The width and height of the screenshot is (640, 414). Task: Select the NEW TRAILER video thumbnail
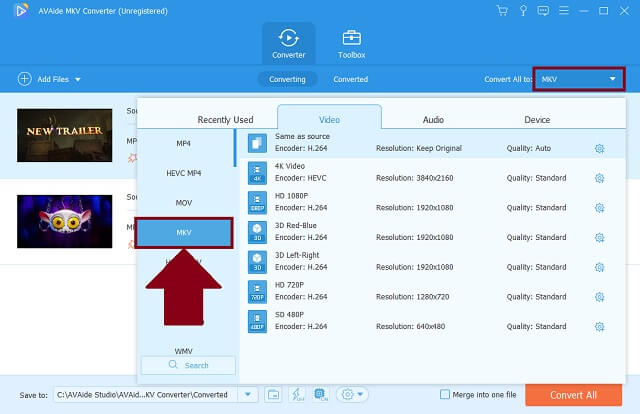64,135
